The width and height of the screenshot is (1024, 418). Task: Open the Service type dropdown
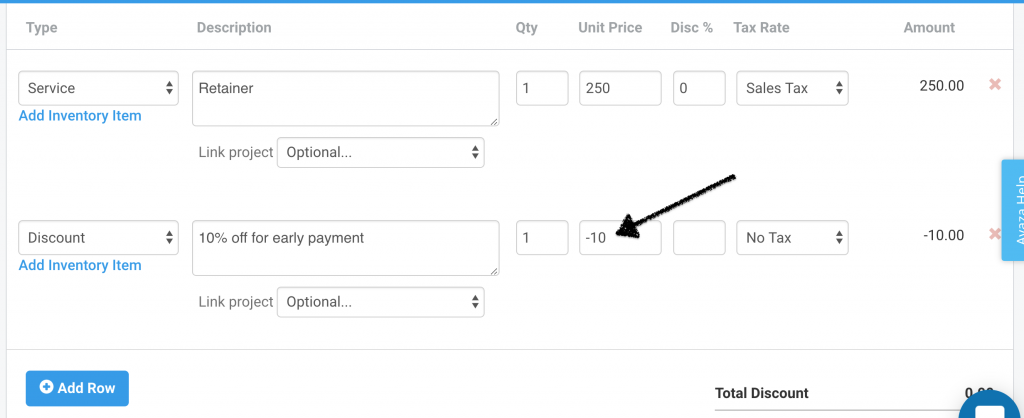[x=99, y=88]
